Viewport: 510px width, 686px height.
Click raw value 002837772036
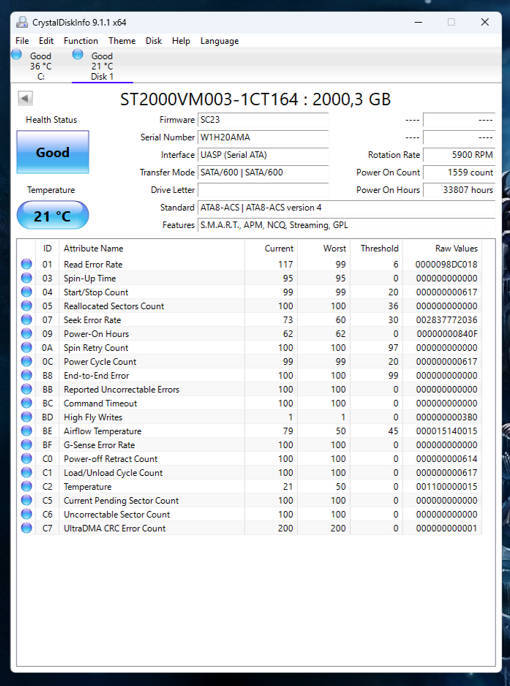pos(446,320)
